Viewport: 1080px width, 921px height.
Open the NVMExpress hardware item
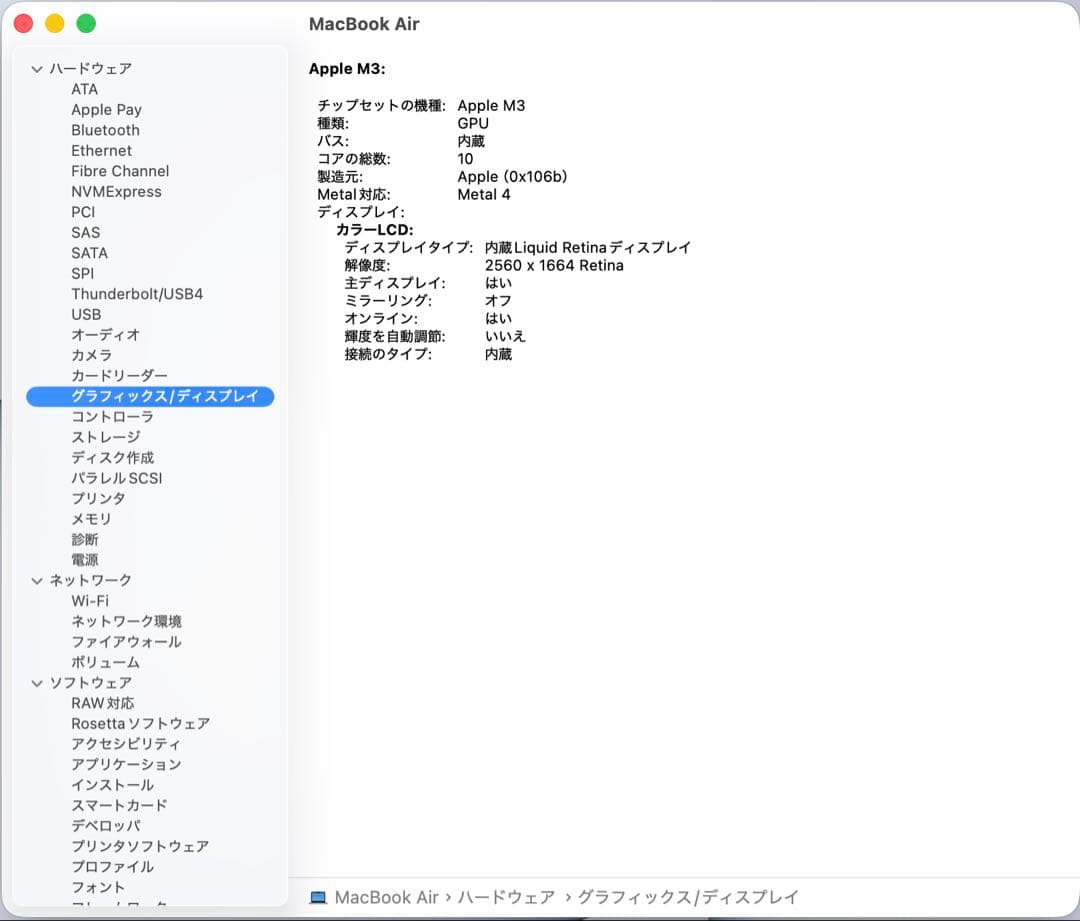[x=116, y=192]
